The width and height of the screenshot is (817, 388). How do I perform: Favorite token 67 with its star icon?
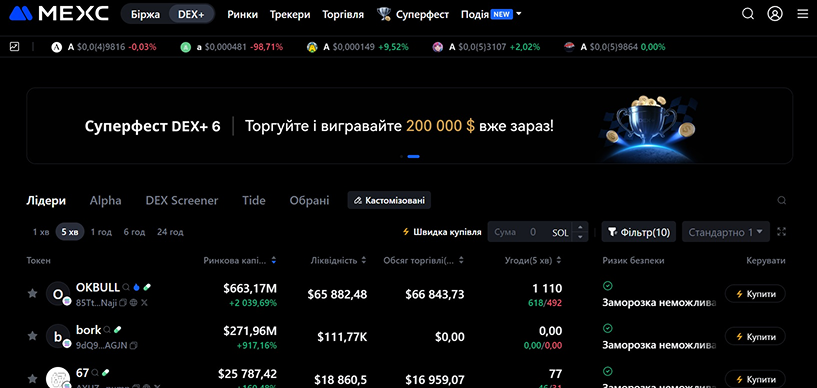(x=32, y=378)
